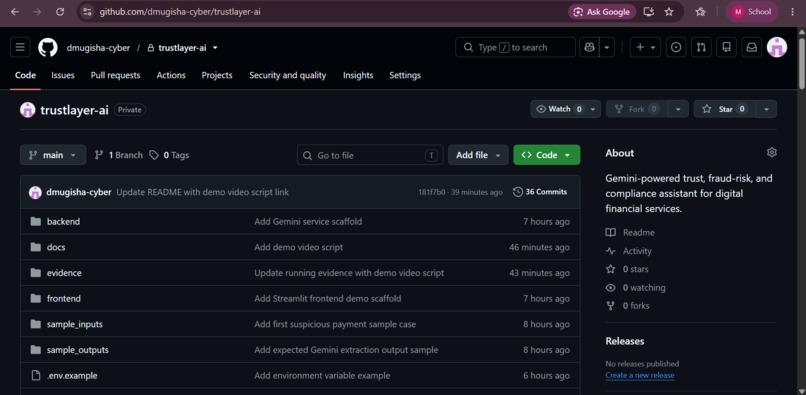Expand the Star lists caret

766,109
